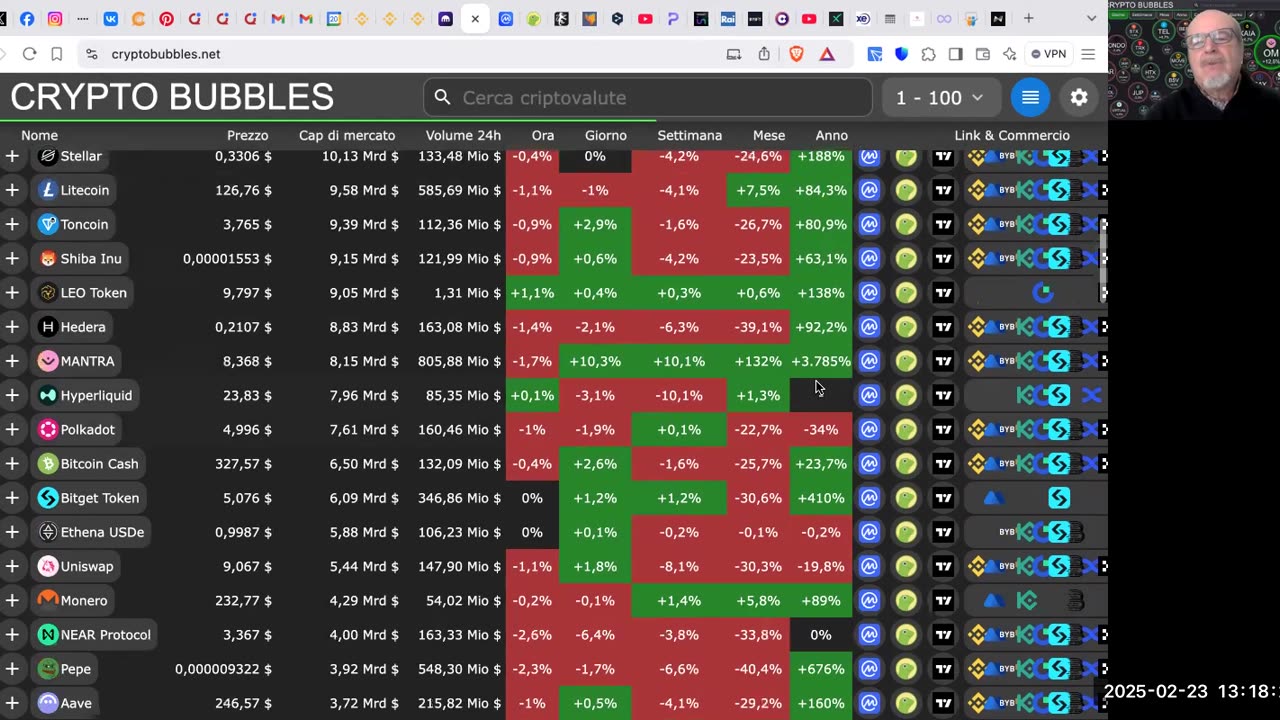Expand the Polkadot row plus button
1280x720 pixels.
[x=12, y=429]
